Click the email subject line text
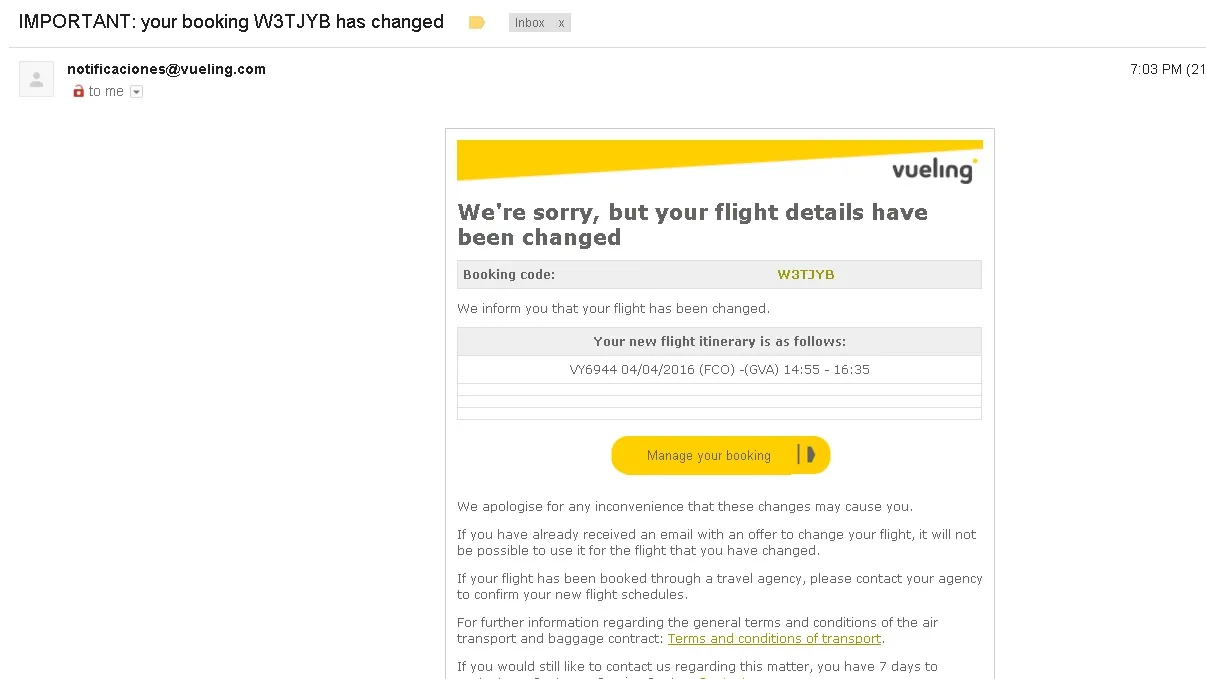1206x679 pixels. pos(231,22)
